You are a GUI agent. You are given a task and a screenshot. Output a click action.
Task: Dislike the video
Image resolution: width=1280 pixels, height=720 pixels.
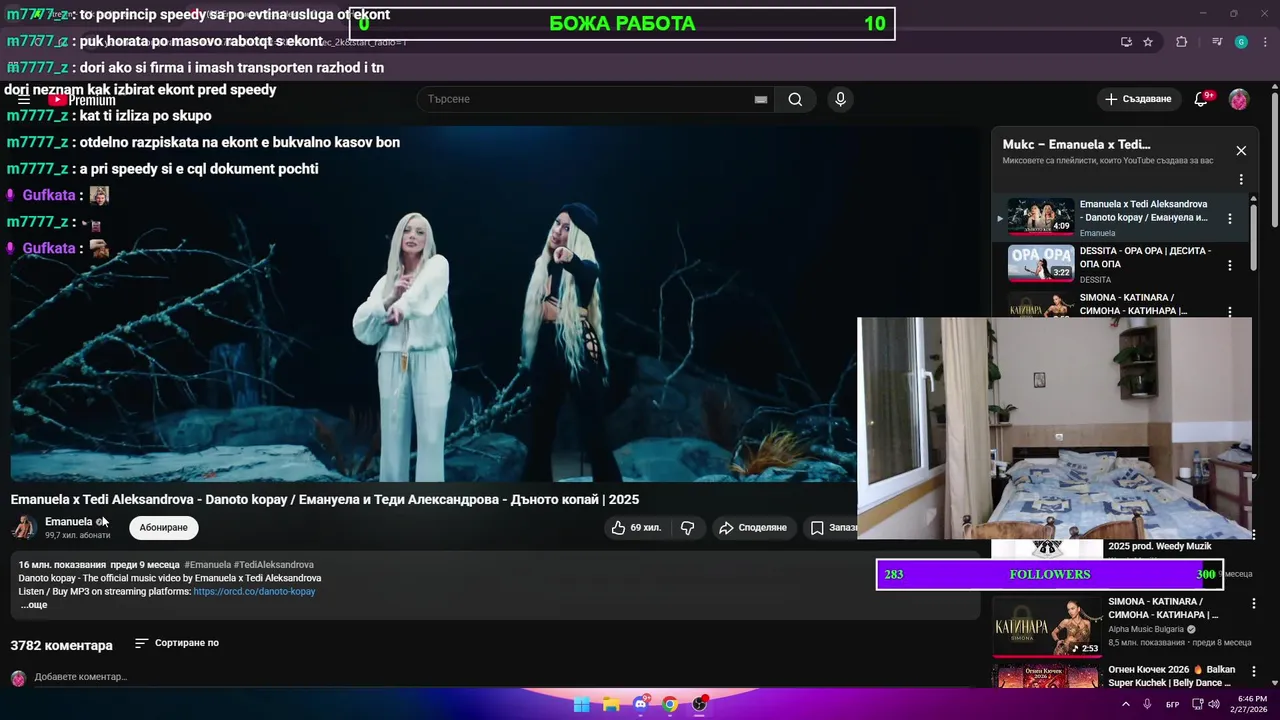click(x=688, y=527)
